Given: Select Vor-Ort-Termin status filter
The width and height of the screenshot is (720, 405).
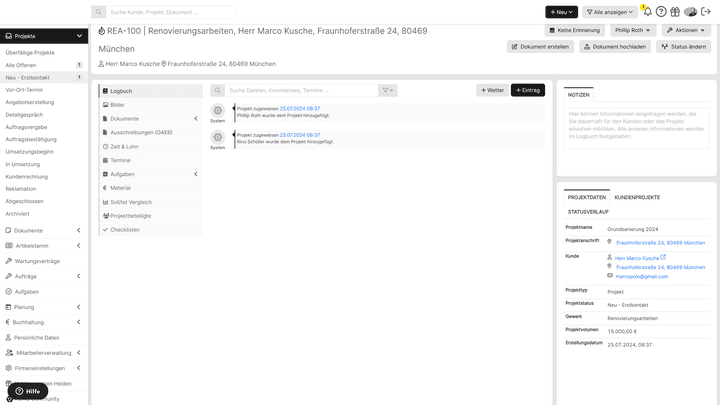Looking at the screenshot, I should [24, 90].
